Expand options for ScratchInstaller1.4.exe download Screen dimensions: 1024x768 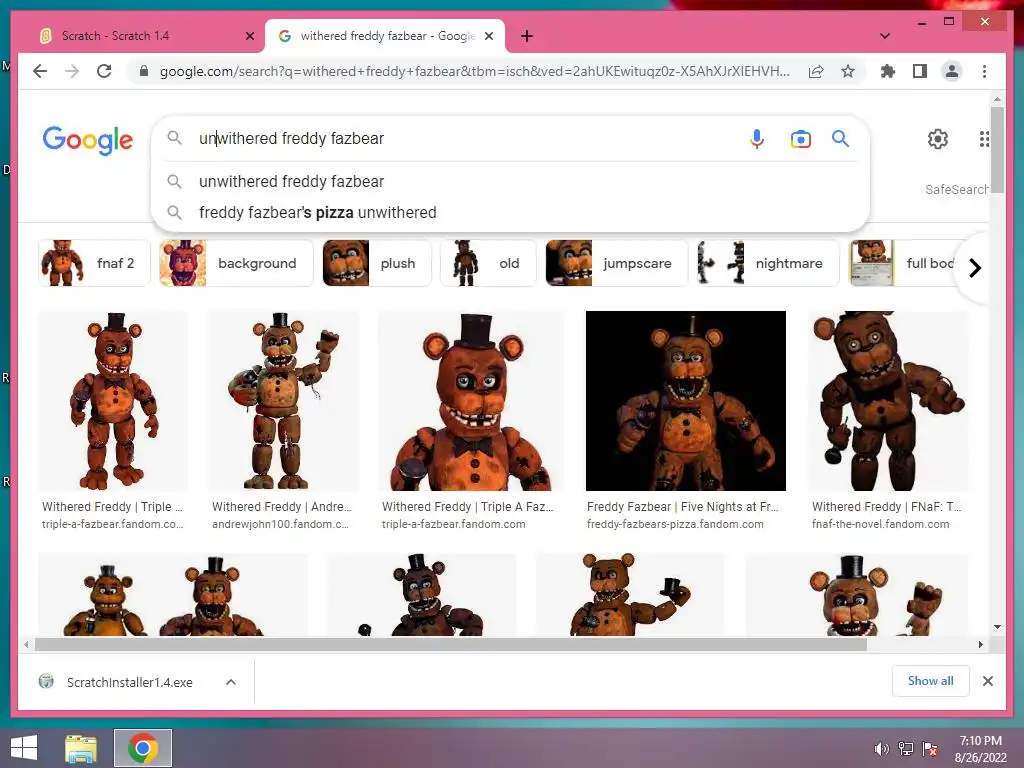click(x=231, y=682)
